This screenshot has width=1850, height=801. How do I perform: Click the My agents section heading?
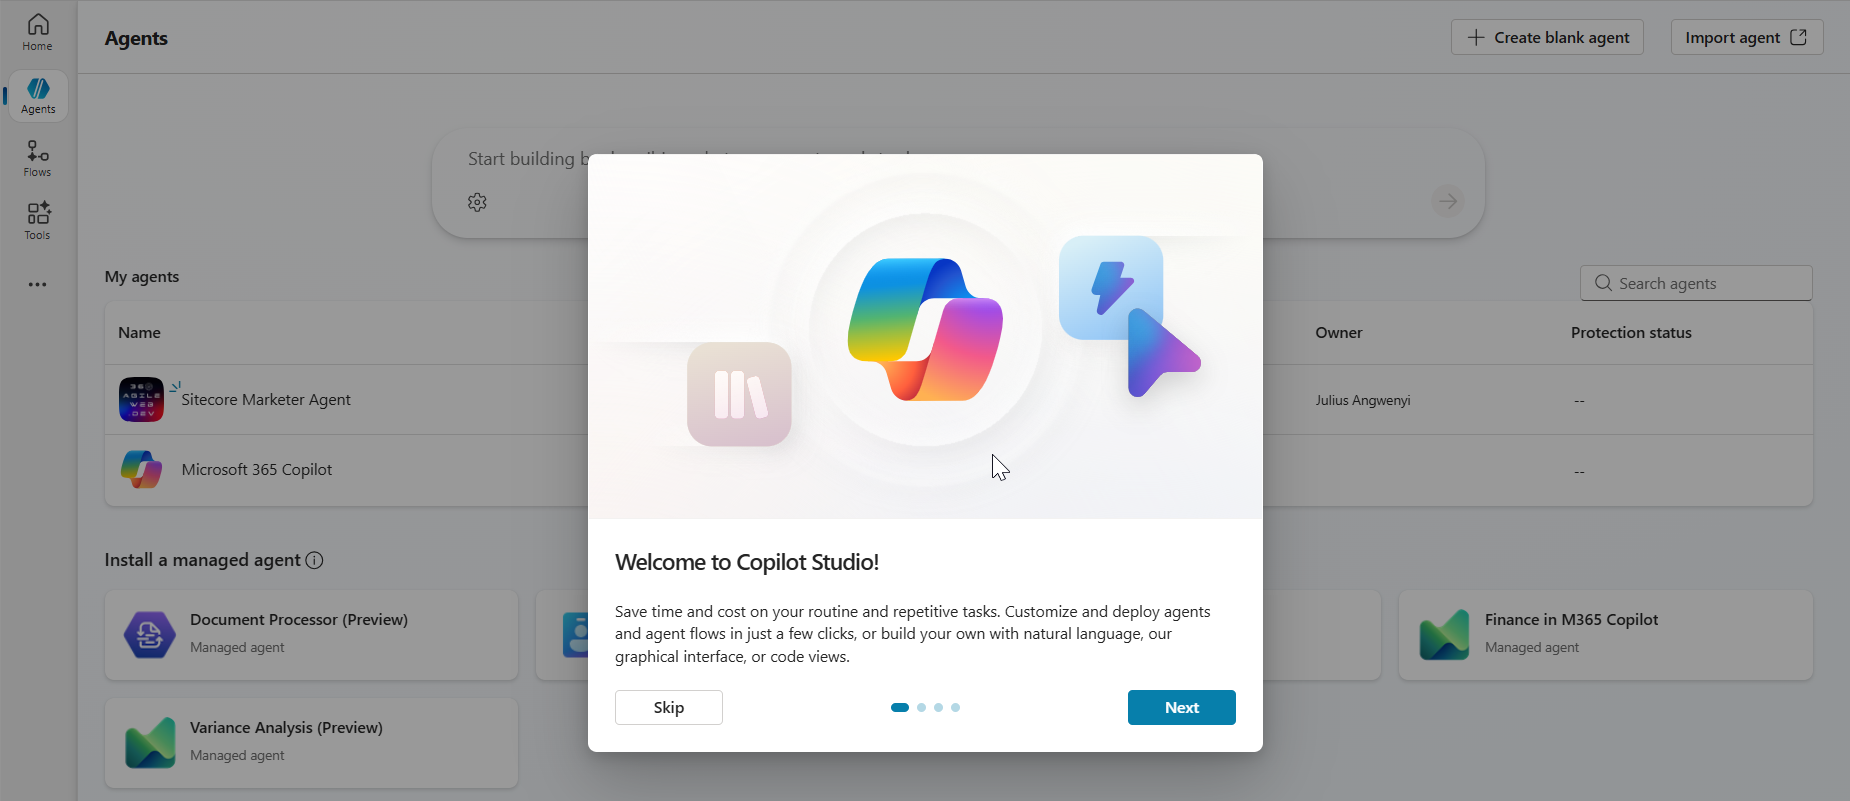[x=142, y=277]
